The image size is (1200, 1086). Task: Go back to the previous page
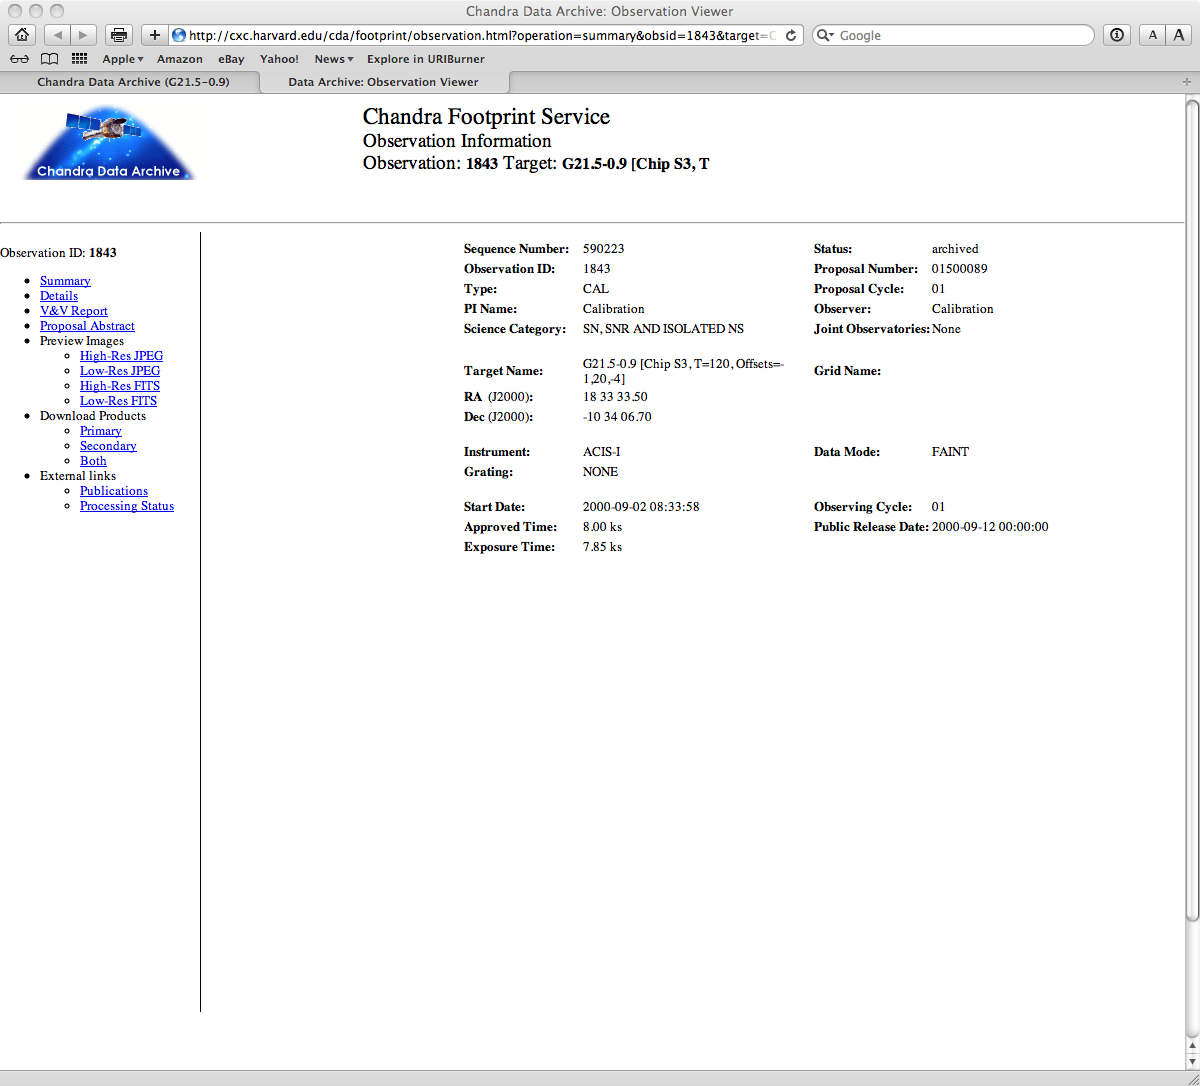(57, 35)
